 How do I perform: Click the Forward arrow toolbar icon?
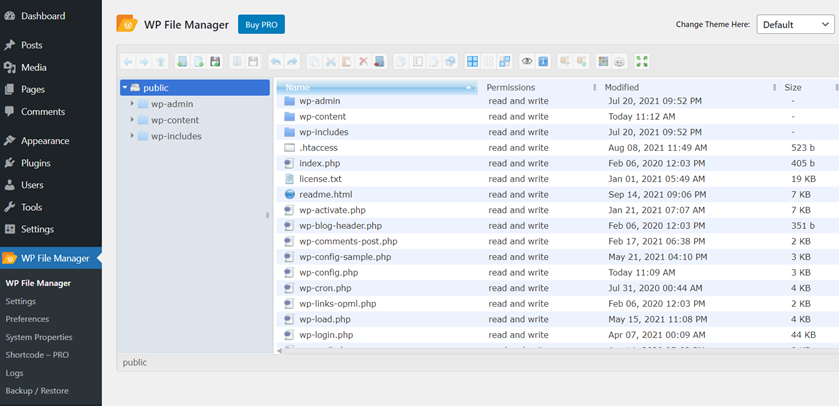(x=144, y=62)
